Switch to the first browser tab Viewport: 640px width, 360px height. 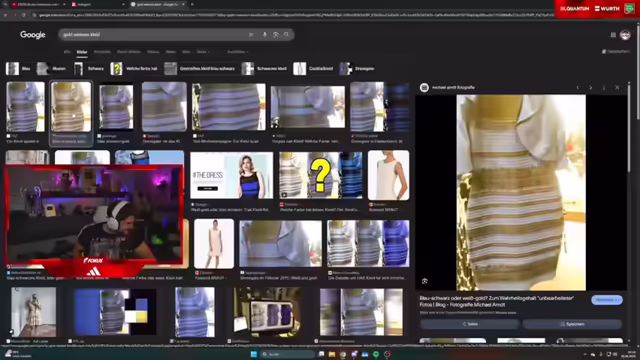tap(38, 4)
